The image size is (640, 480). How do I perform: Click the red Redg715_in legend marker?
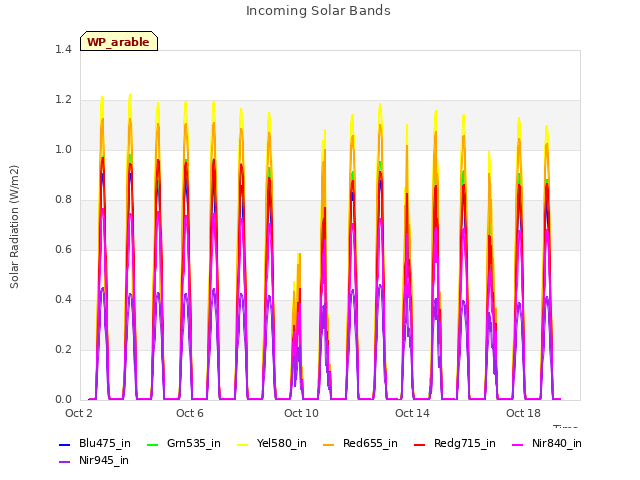(419, 444)
